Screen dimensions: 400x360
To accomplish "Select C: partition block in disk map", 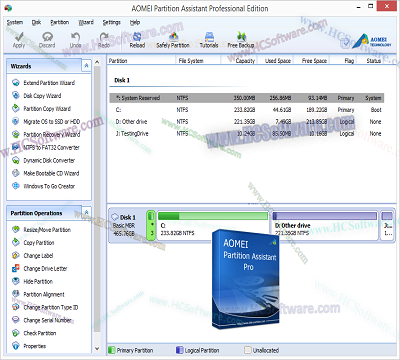I will click(x=213, y=225).
